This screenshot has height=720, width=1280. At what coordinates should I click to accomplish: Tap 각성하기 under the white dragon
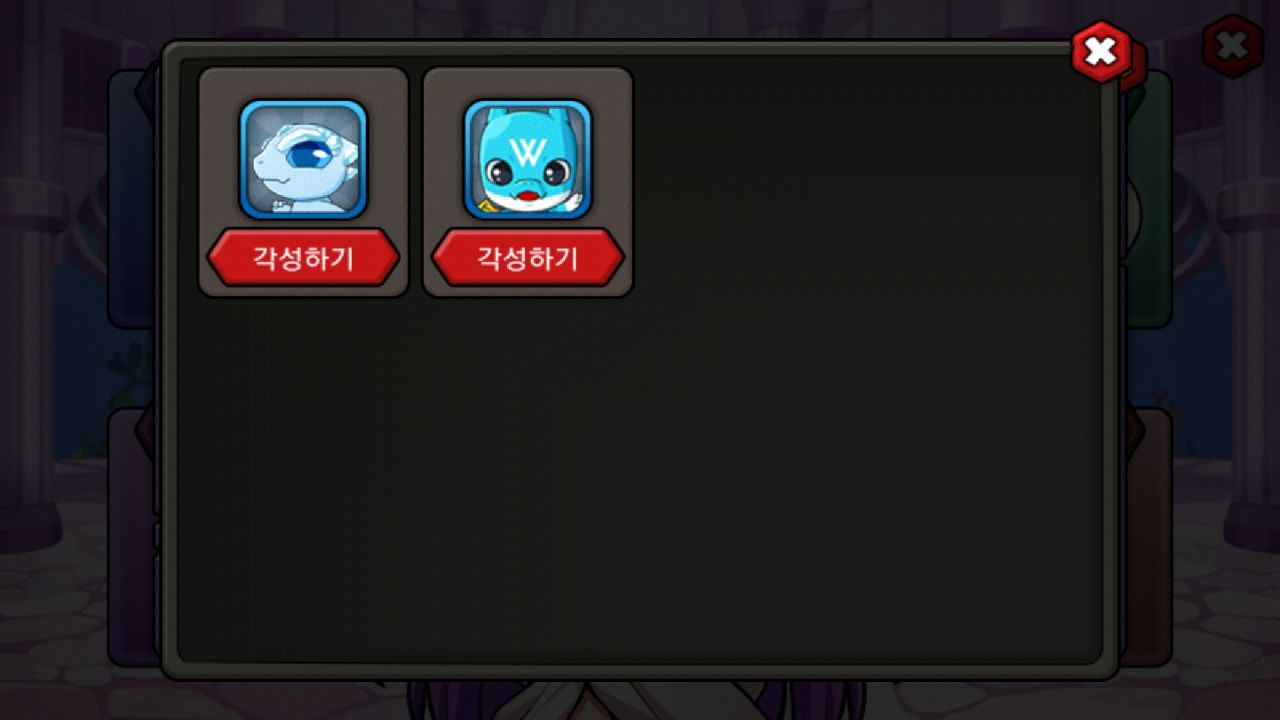coord(303,258)
